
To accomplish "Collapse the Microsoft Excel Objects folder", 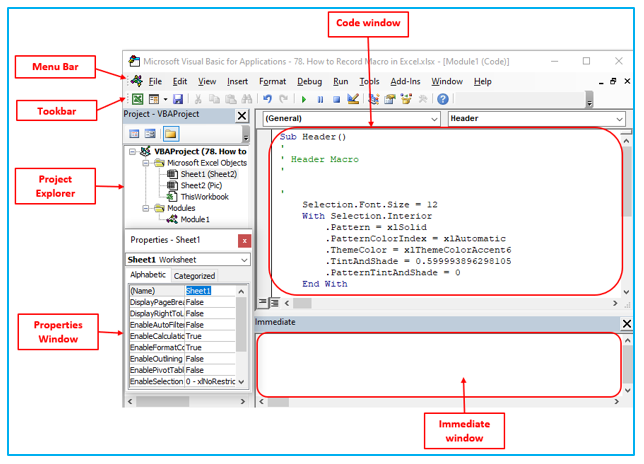I will [146, 163].
